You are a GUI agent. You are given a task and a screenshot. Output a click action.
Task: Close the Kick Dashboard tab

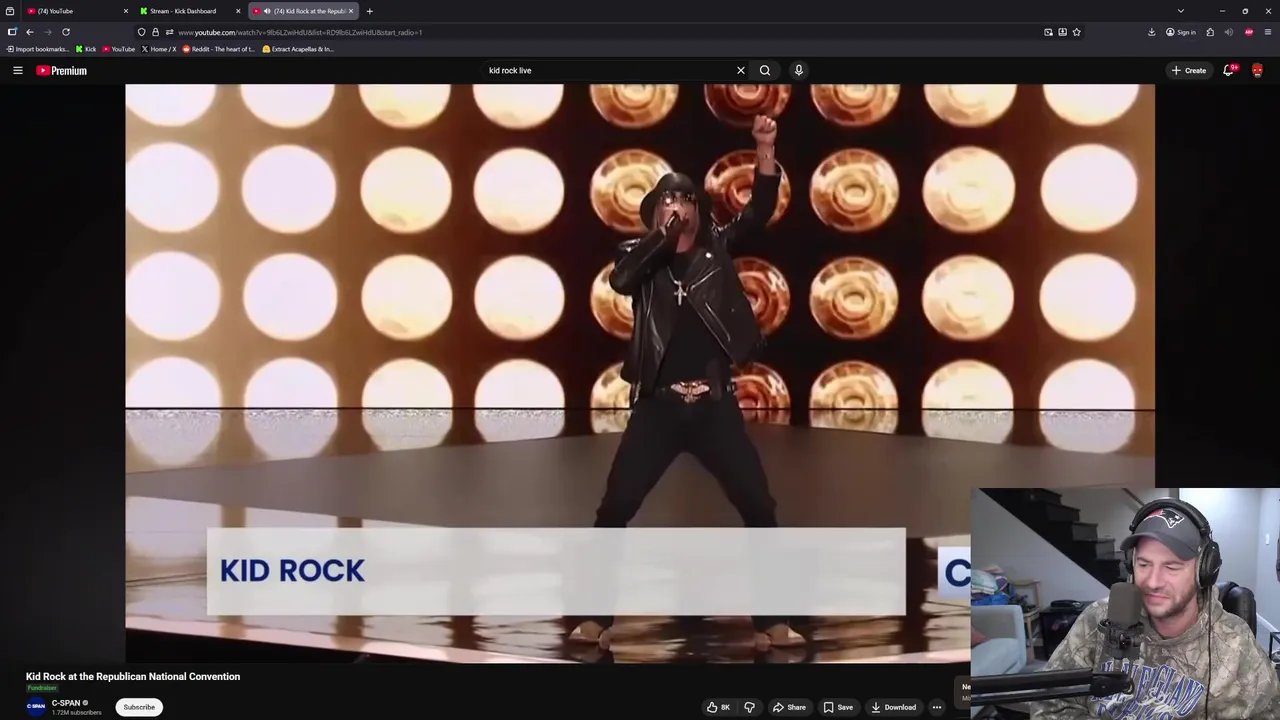tap(238, 11)
